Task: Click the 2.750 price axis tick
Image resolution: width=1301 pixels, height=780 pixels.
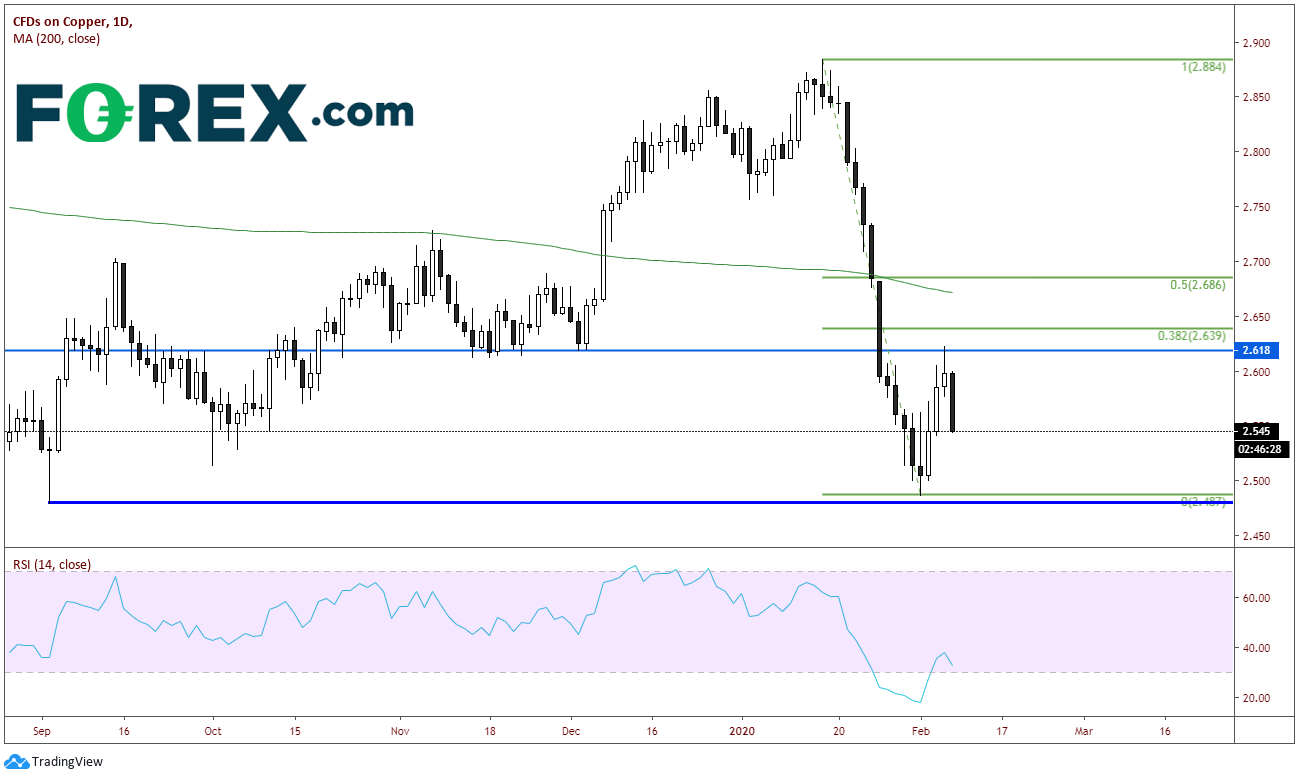Action: (x=1256, y=207)
